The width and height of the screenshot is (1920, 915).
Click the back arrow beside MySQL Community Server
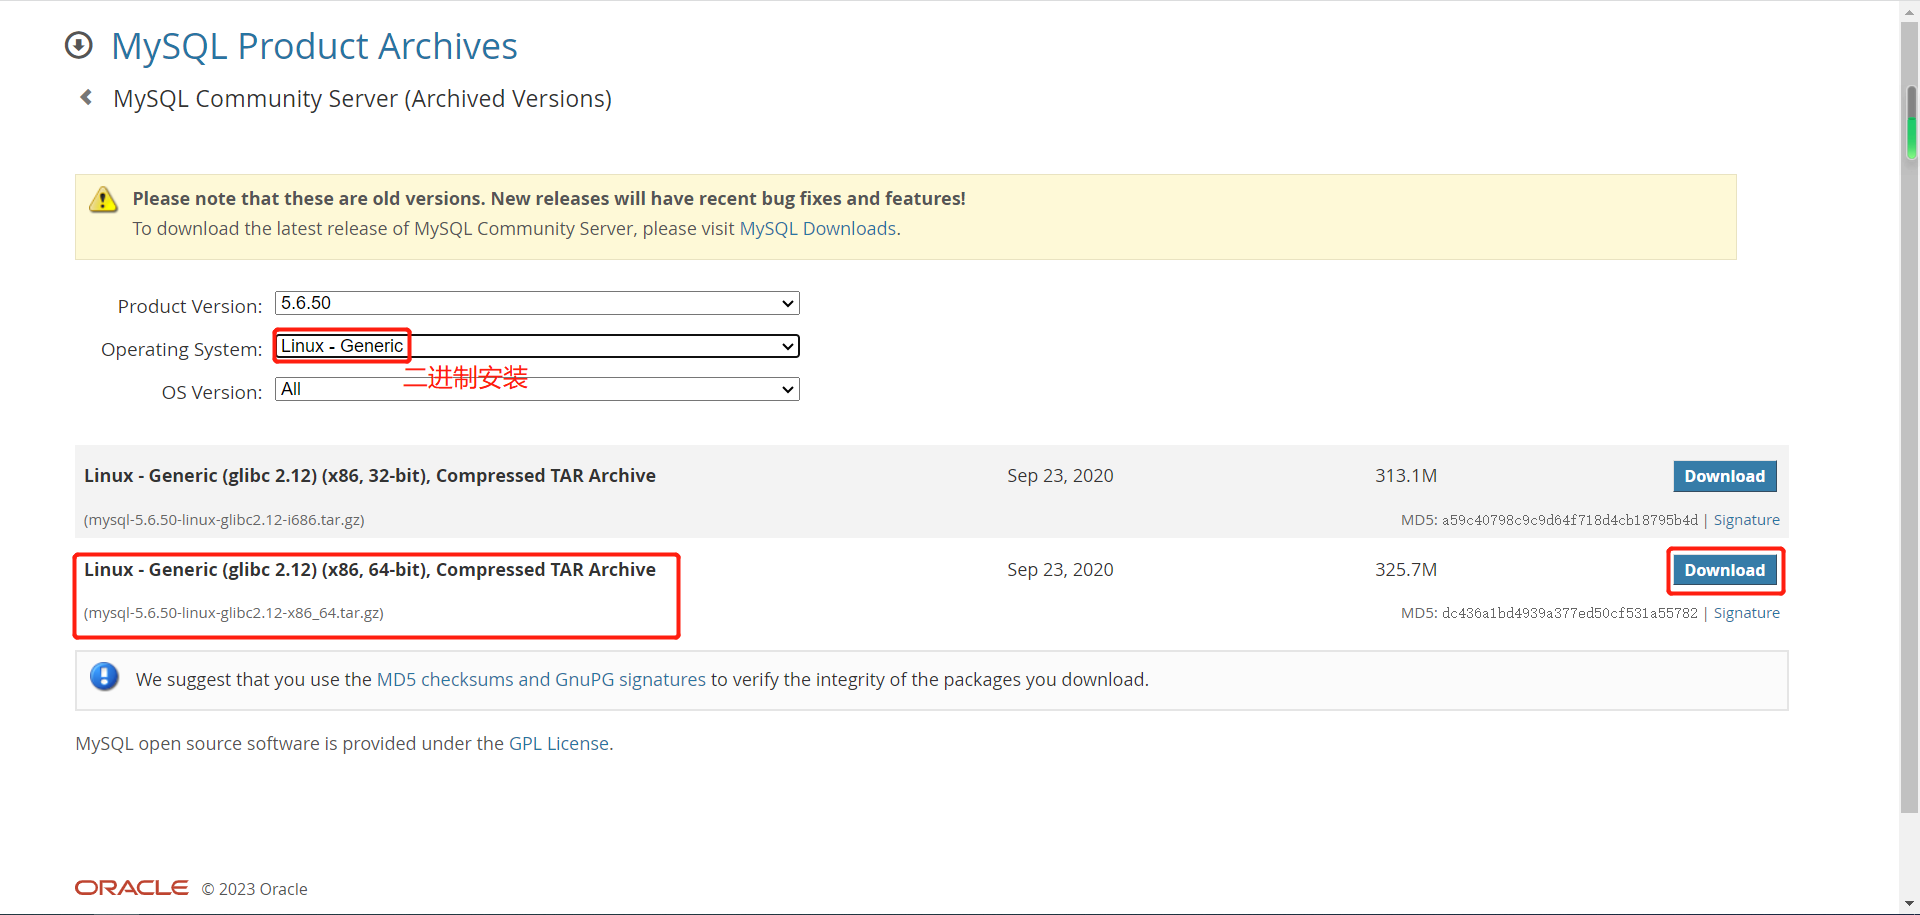(x=87, y=97)
